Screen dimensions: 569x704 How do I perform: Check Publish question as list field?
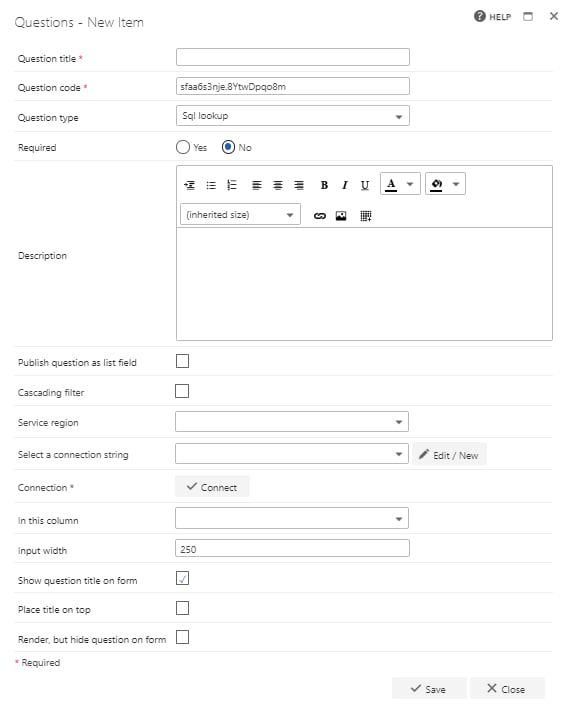point(182,361)
